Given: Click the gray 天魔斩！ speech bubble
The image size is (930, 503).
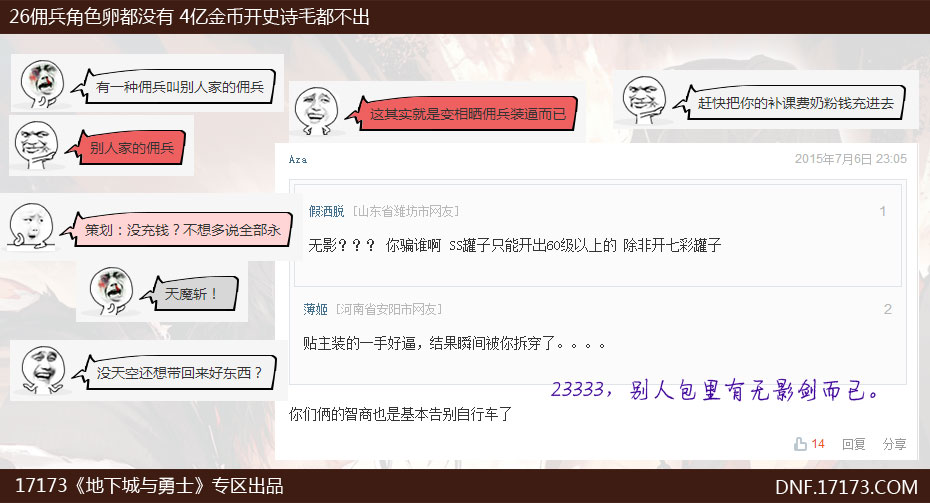Looking at the screenshot, I should point(189,294).
